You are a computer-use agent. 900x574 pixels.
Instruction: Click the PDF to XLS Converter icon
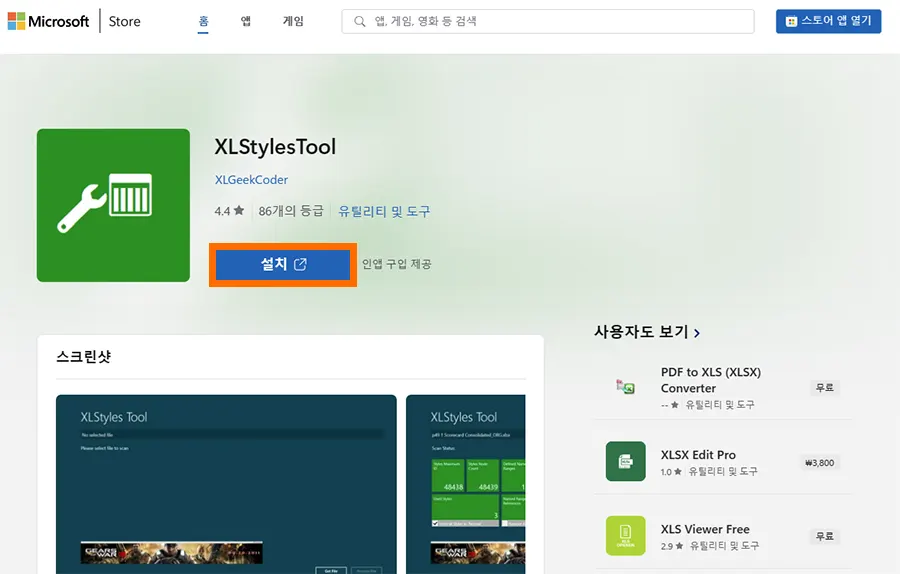click(x=626, y=387)
